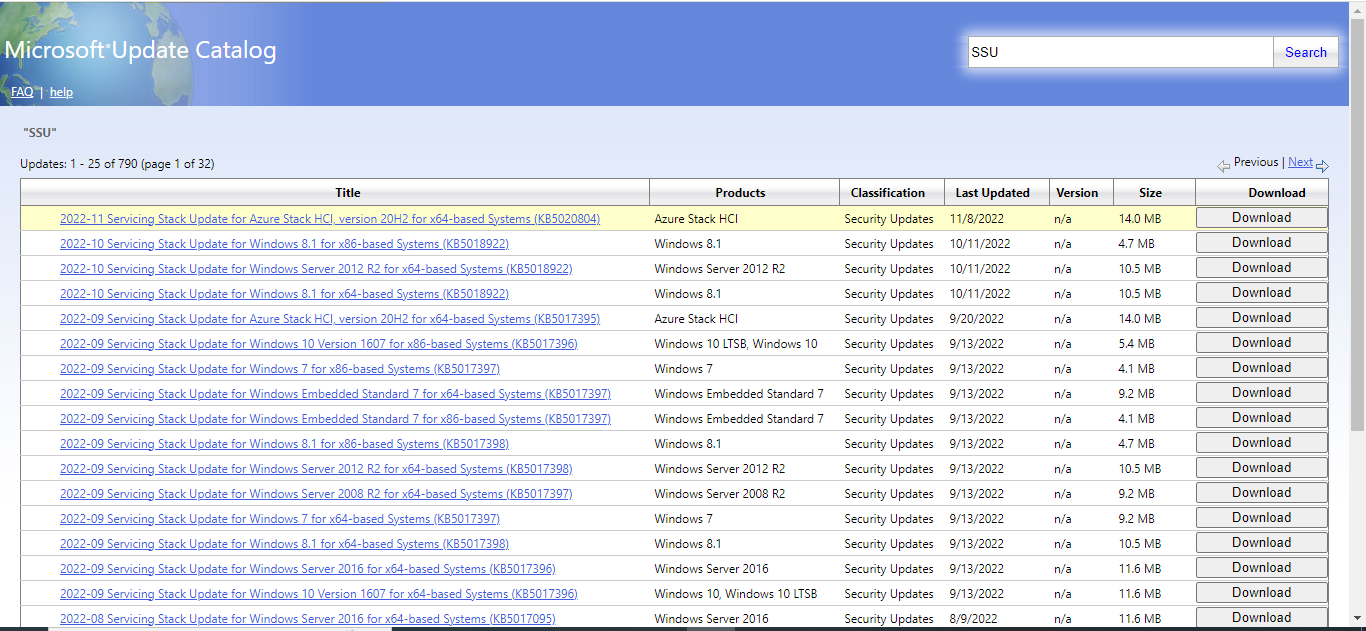Sort by the Title column header
This screenshot has height=631, width=1366.
click(348, 193)
